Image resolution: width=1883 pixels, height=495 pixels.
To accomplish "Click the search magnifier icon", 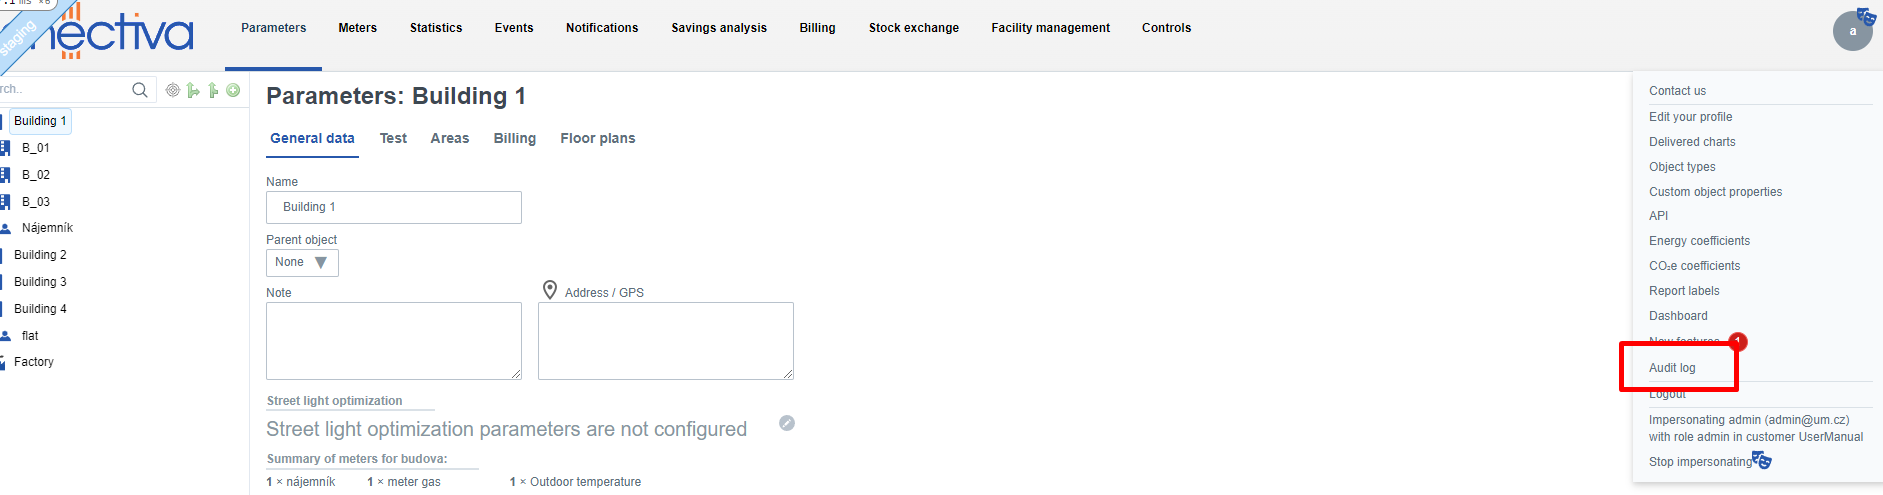I will pyautogui.click(x=140, y=90).
